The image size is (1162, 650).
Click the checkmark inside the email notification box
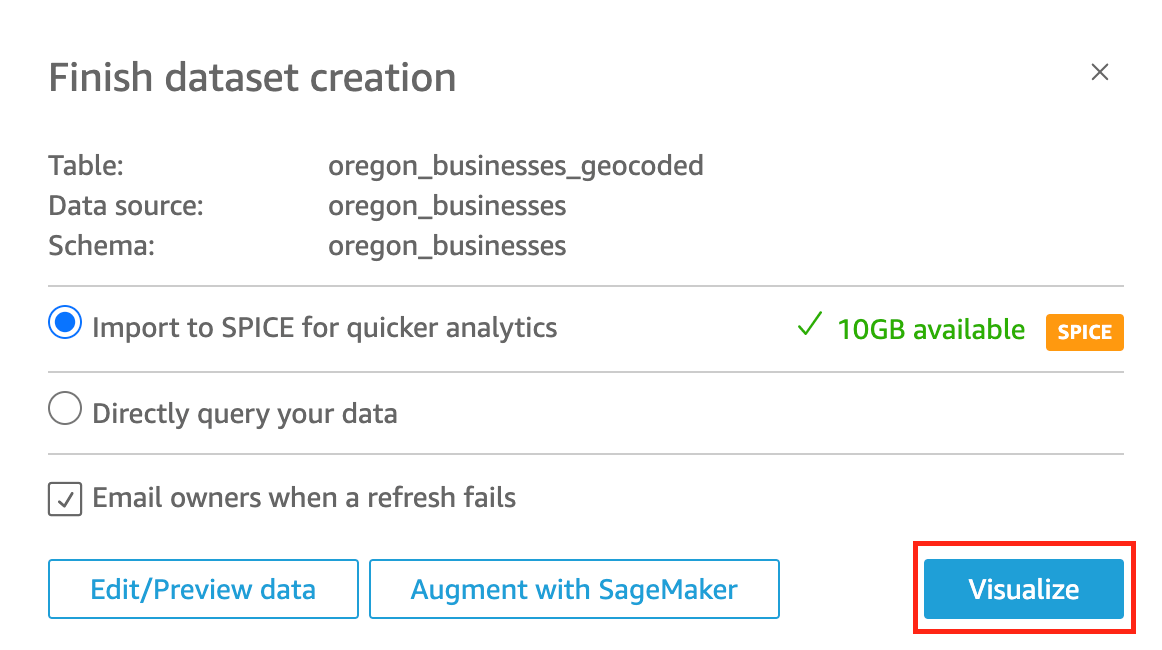coord(64,499)
